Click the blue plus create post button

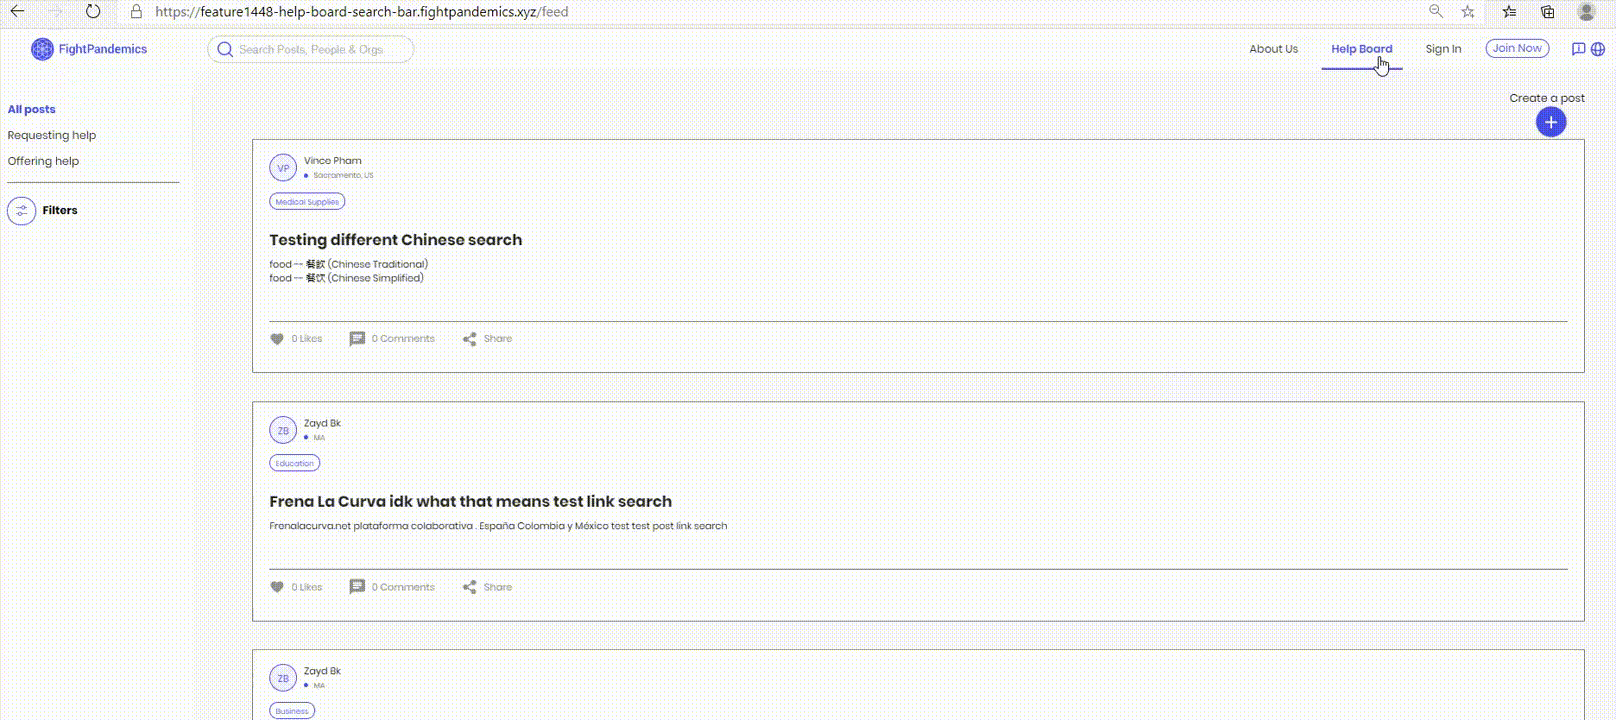pos(1551,122)
